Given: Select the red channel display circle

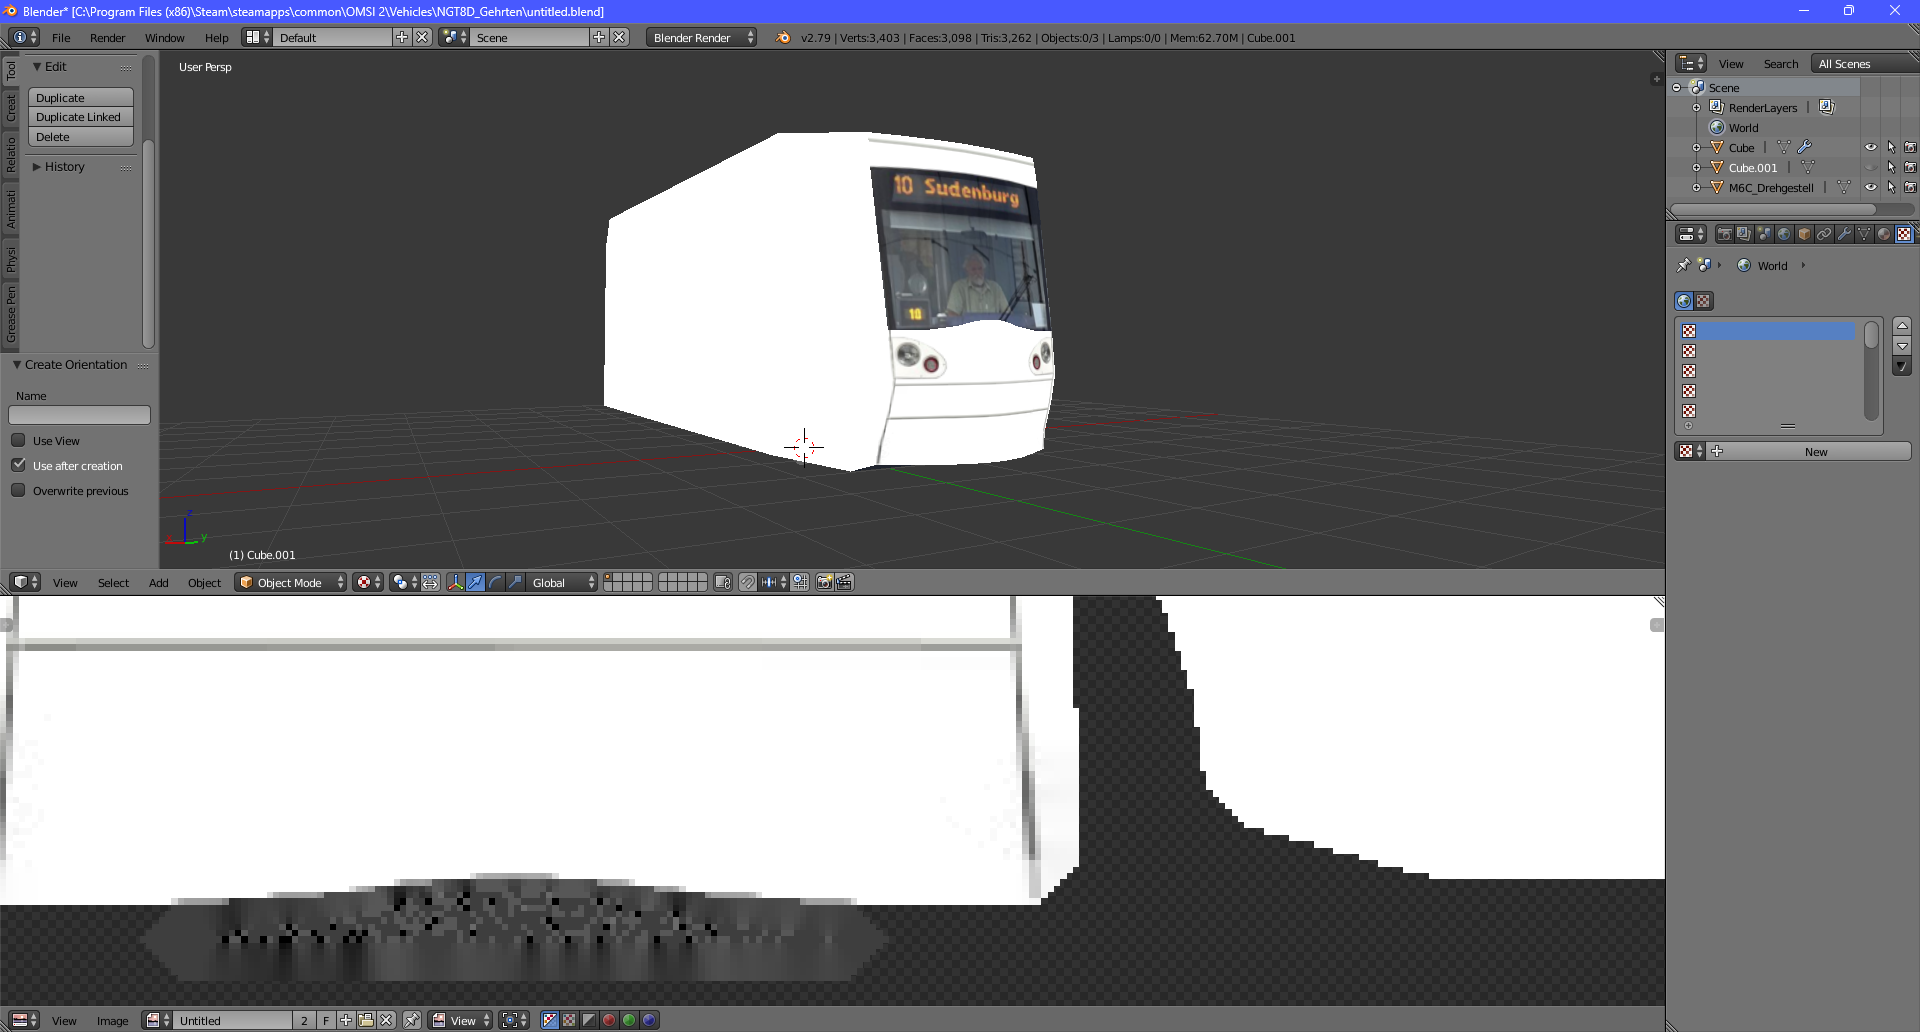Looking at the screenshot, I should pos(608,1020).
